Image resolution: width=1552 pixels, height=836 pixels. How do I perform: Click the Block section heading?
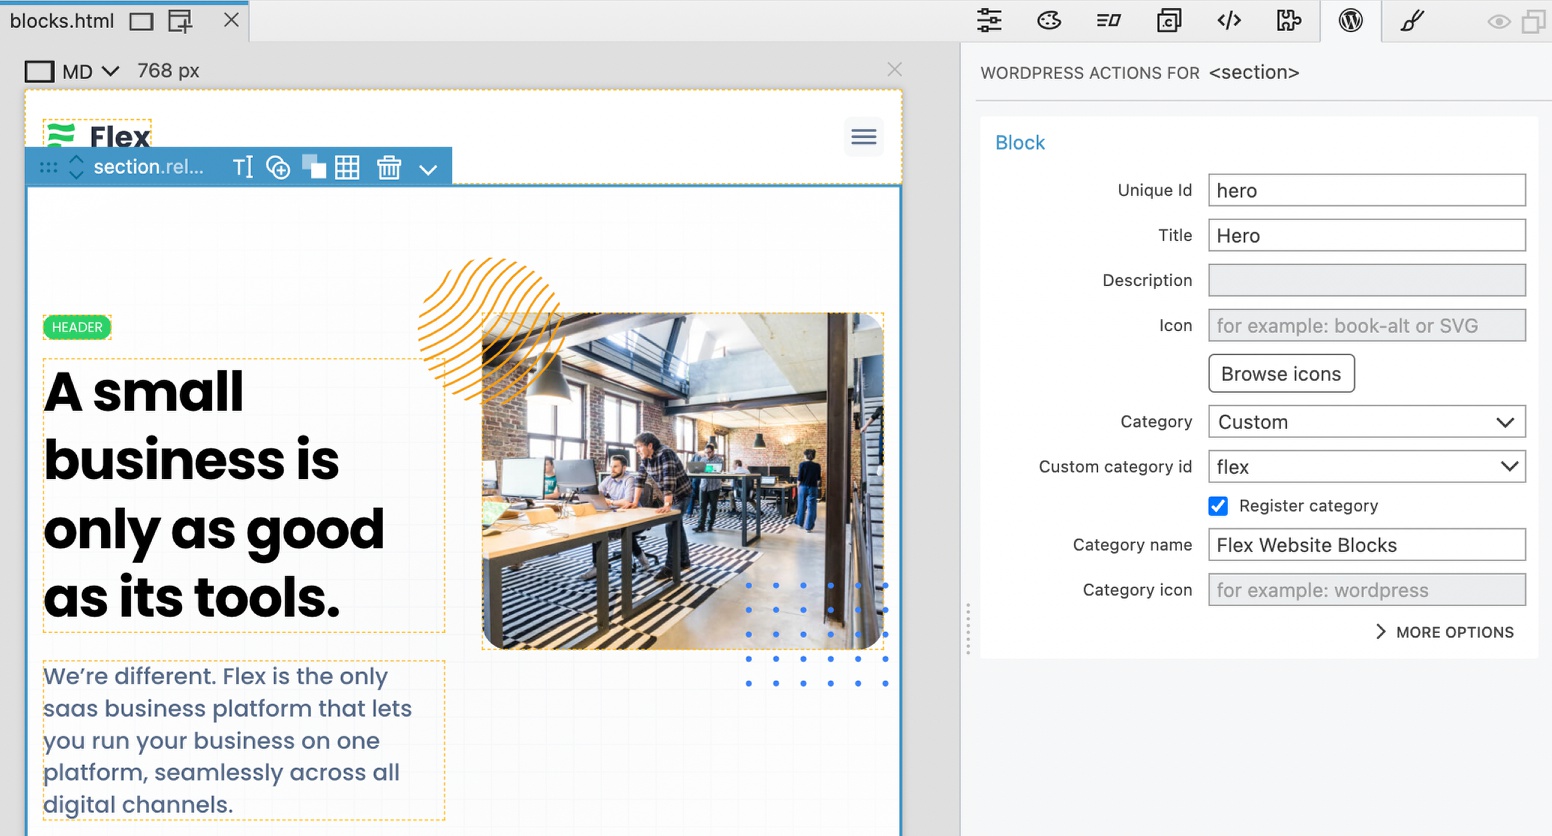coord(1020,143)
